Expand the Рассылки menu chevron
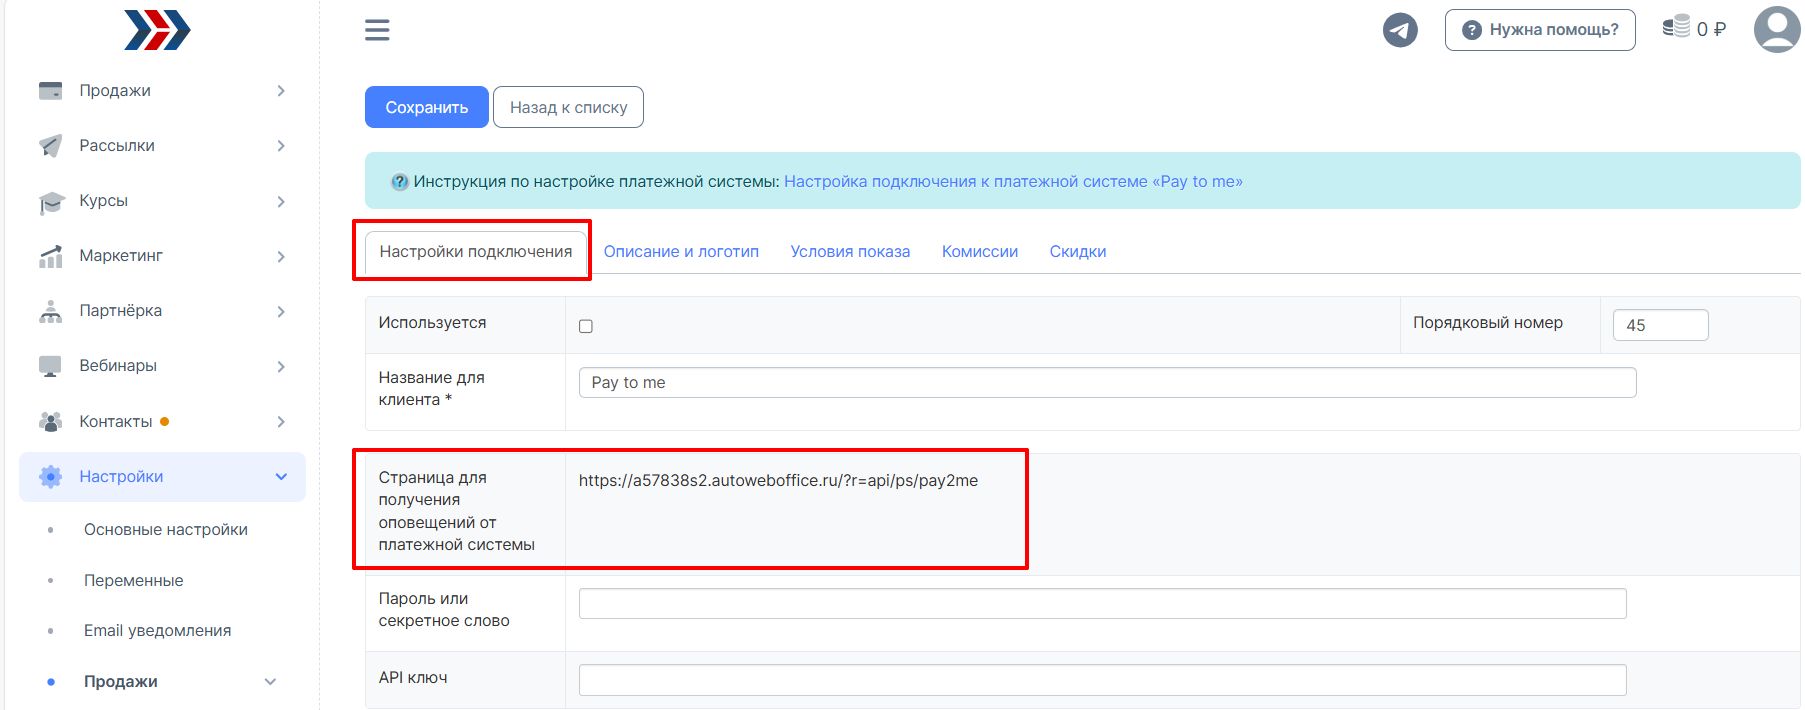1805x710 pixels. coord(281,146)
